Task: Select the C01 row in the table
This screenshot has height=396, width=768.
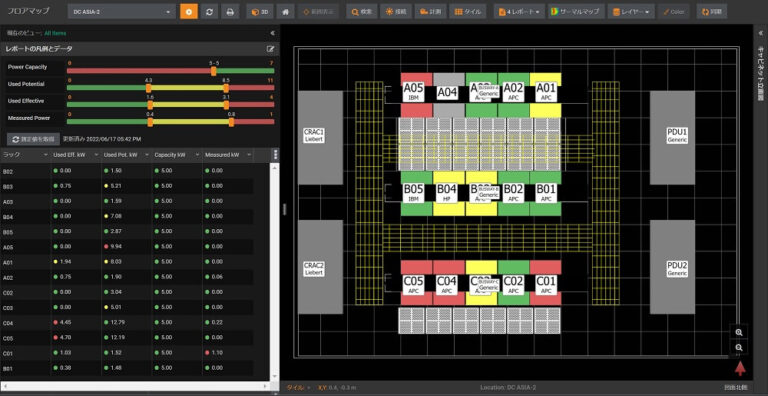Action: 126,353
